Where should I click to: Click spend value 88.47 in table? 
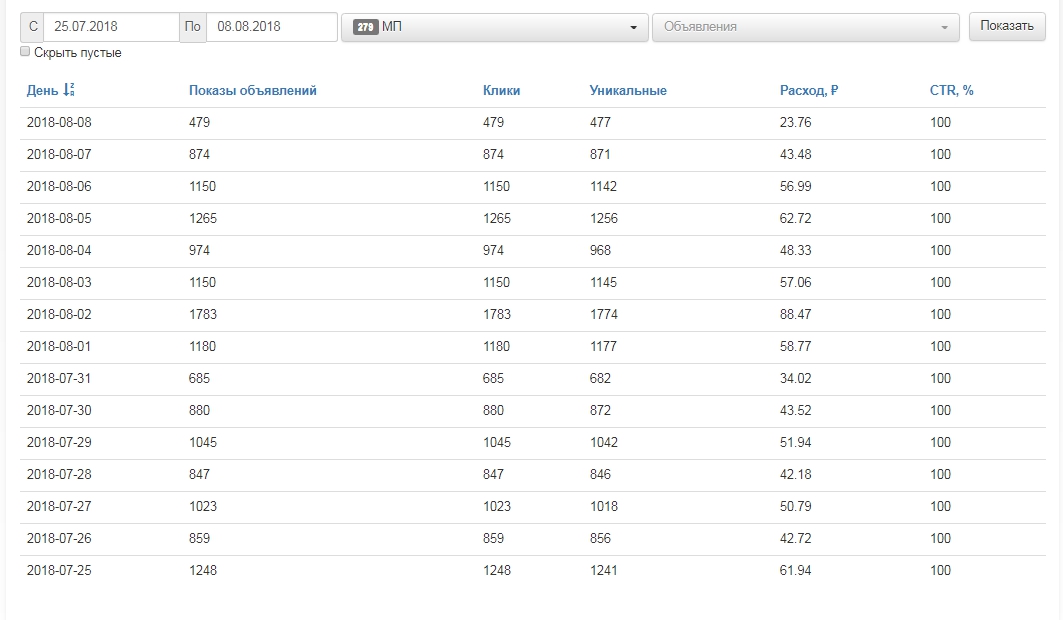point(795,314)
